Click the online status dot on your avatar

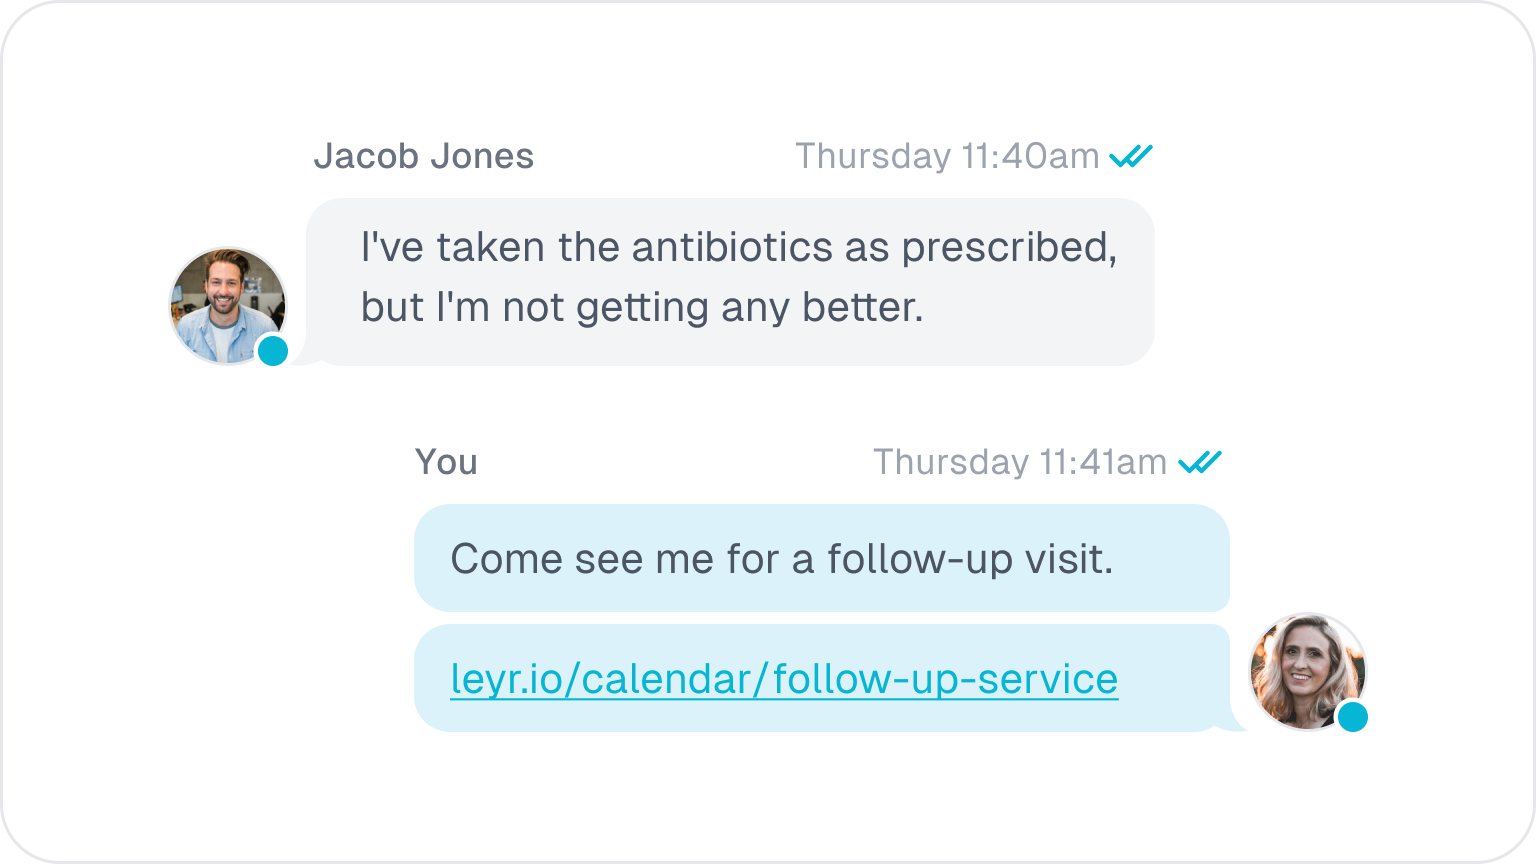pyautogui.click(x=1352, y=717)
